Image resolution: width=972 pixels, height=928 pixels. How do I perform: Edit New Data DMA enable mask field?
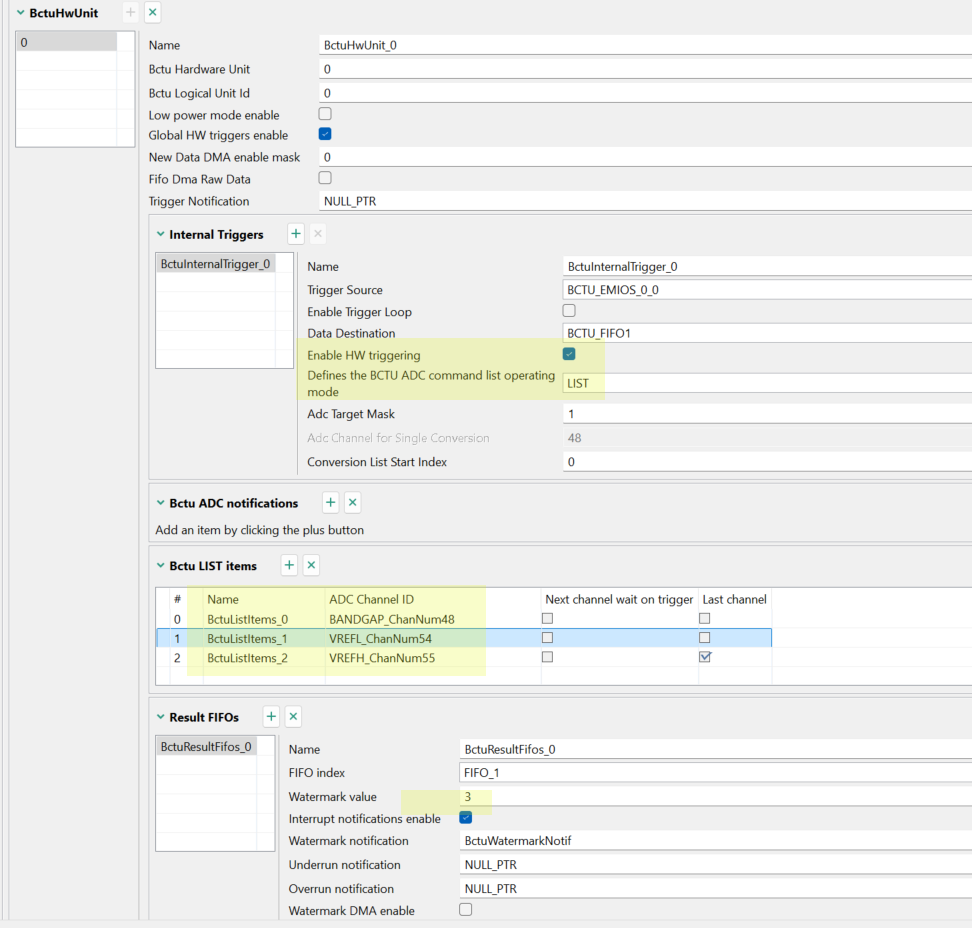tap(645, 157)
